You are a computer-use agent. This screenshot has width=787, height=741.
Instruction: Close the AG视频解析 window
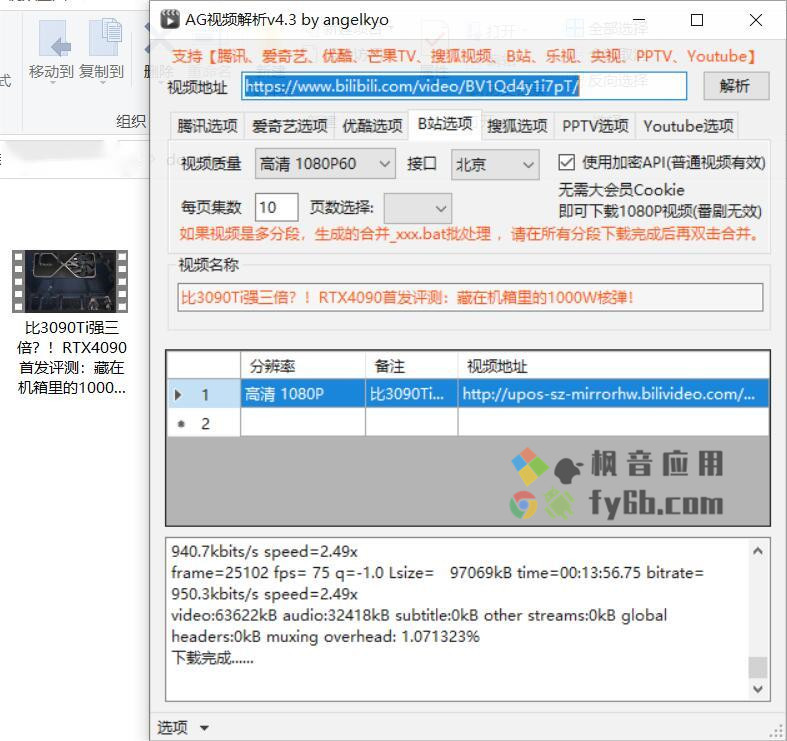[x=756, y=20]
